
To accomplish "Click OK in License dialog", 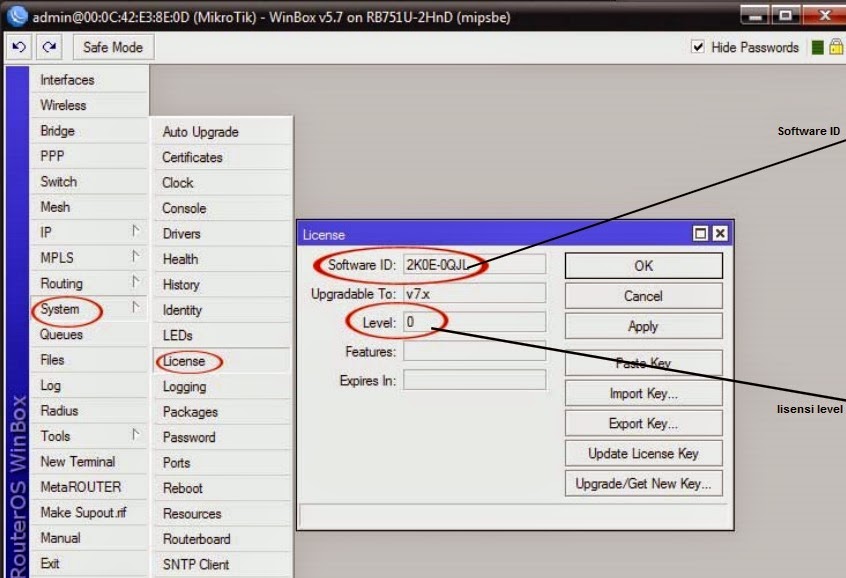I will pos(643,266).
